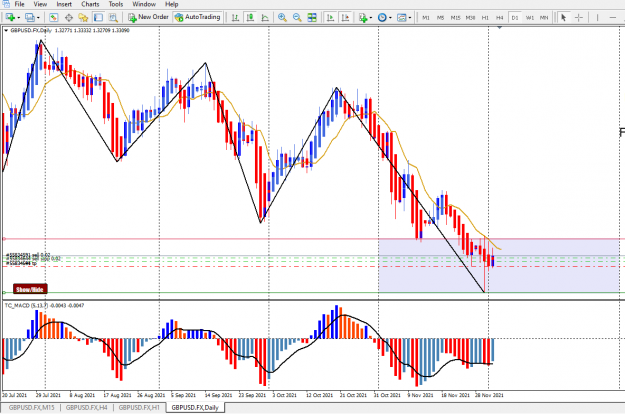
Task: Select the H4 timeframe
Action: coord(500,18)
